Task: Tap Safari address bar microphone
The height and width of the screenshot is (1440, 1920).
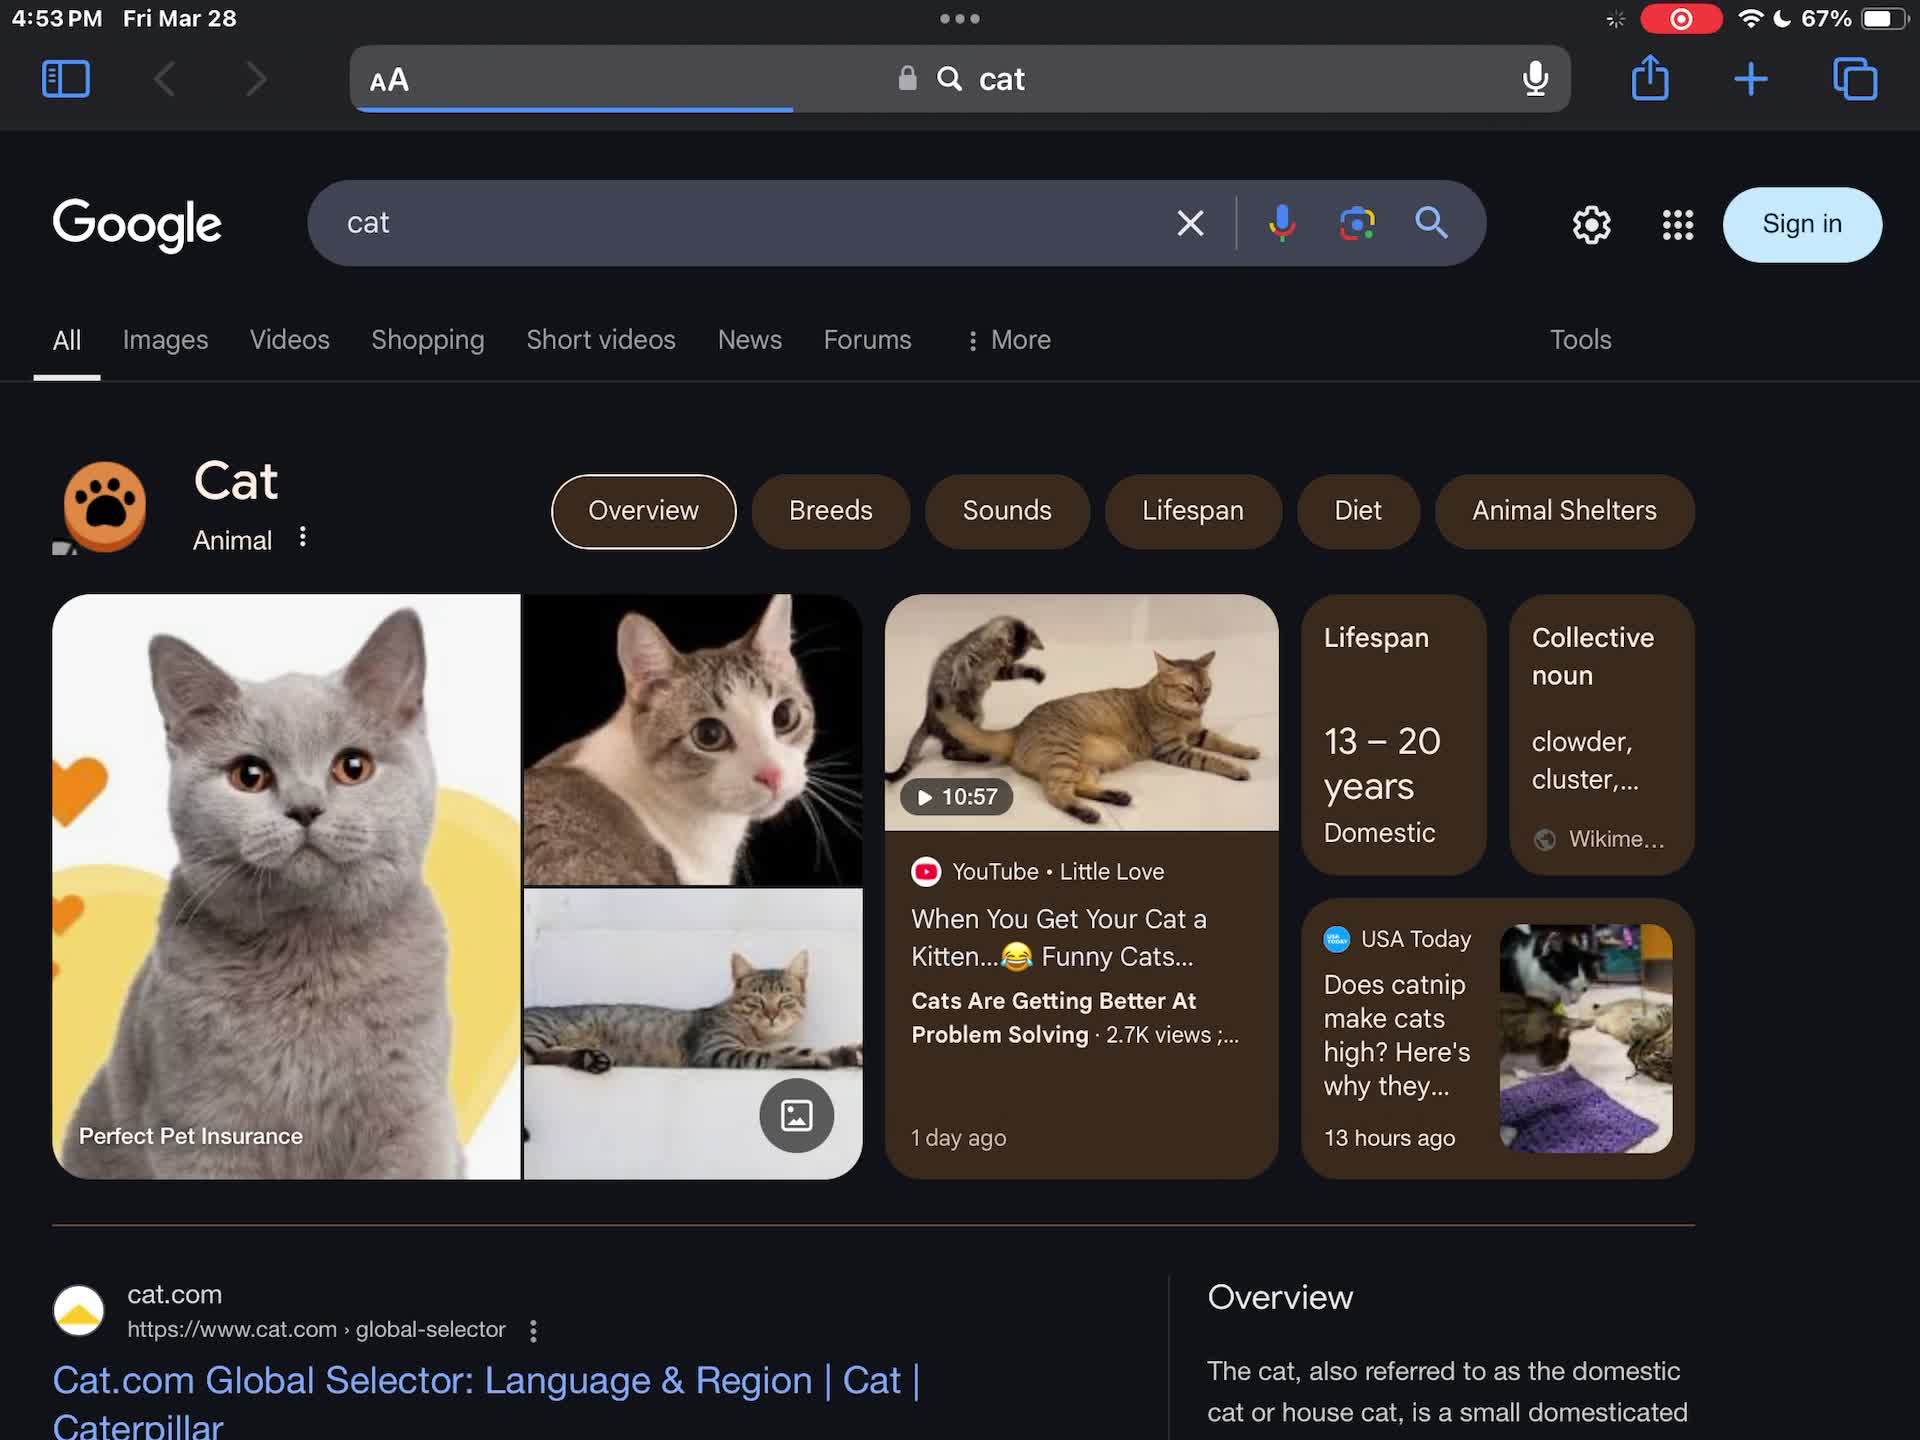Action: (1535, 79)
